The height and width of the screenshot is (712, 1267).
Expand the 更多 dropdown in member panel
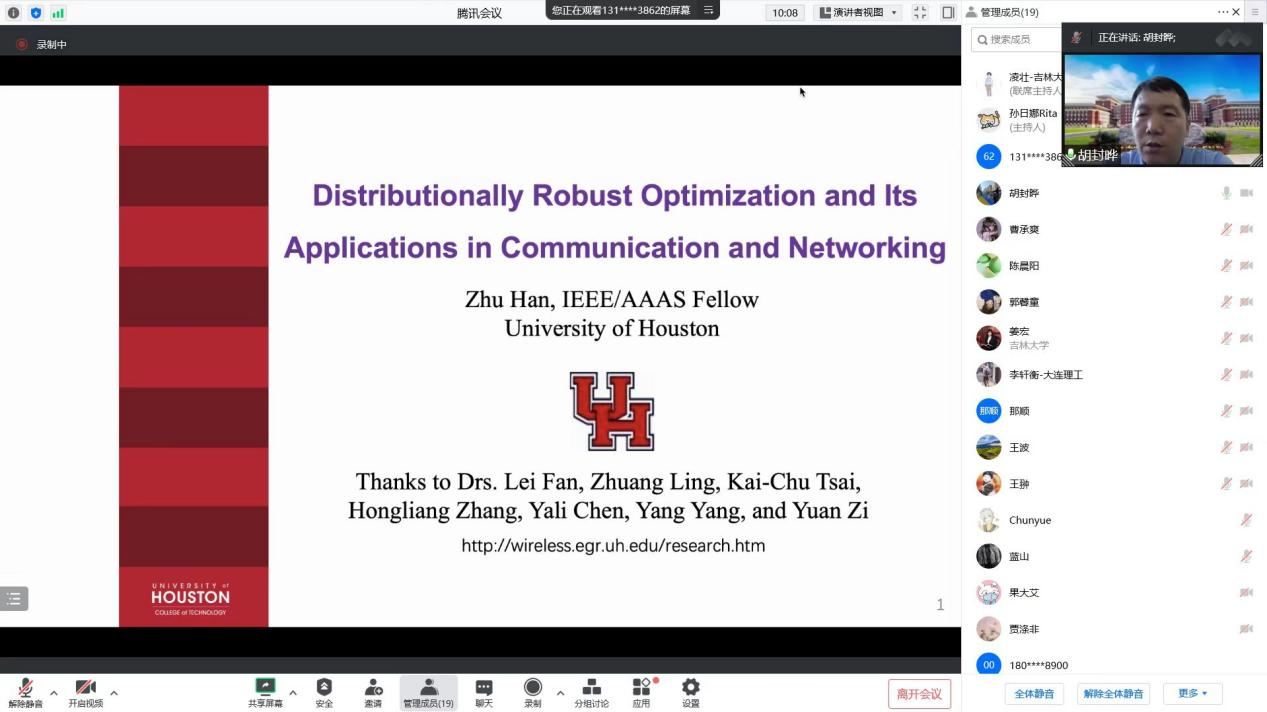pyautogui.click(x=1192, y=693)
